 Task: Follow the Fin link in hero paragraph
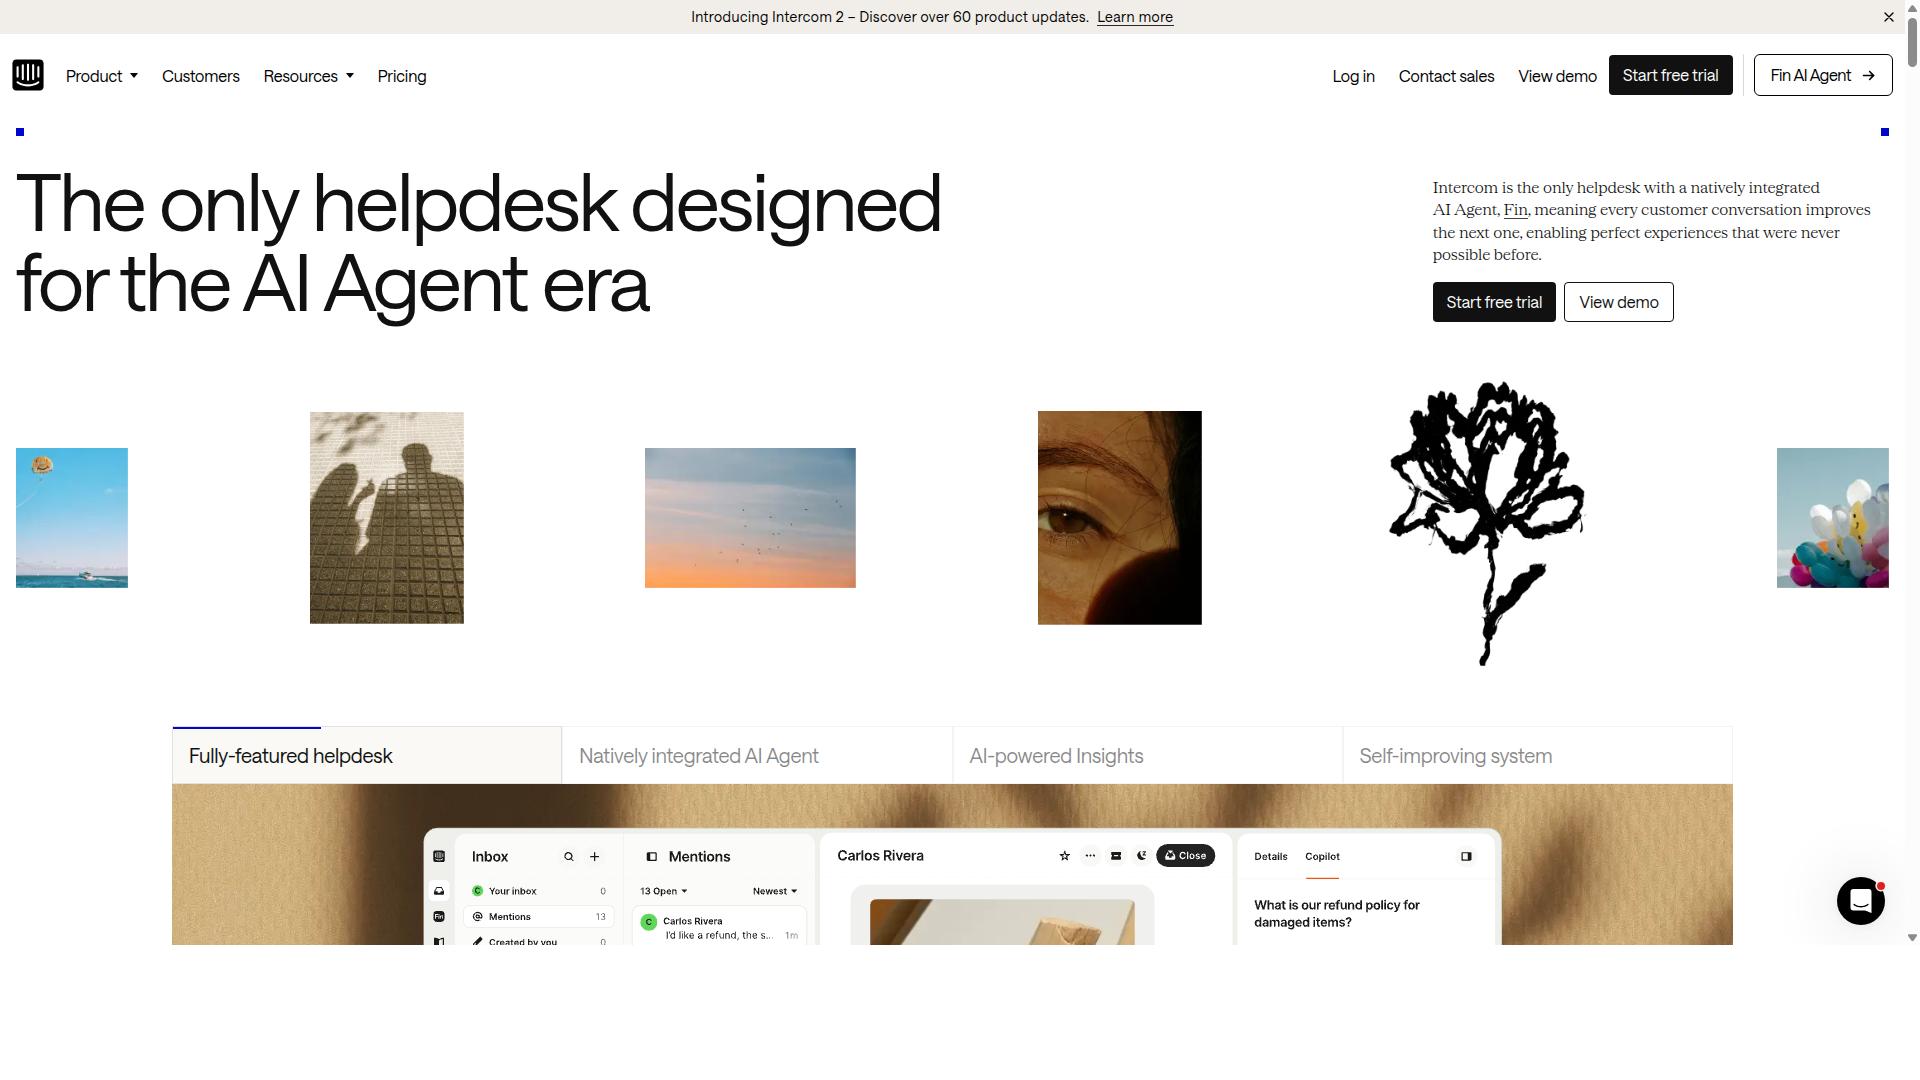coord(1515,210)
